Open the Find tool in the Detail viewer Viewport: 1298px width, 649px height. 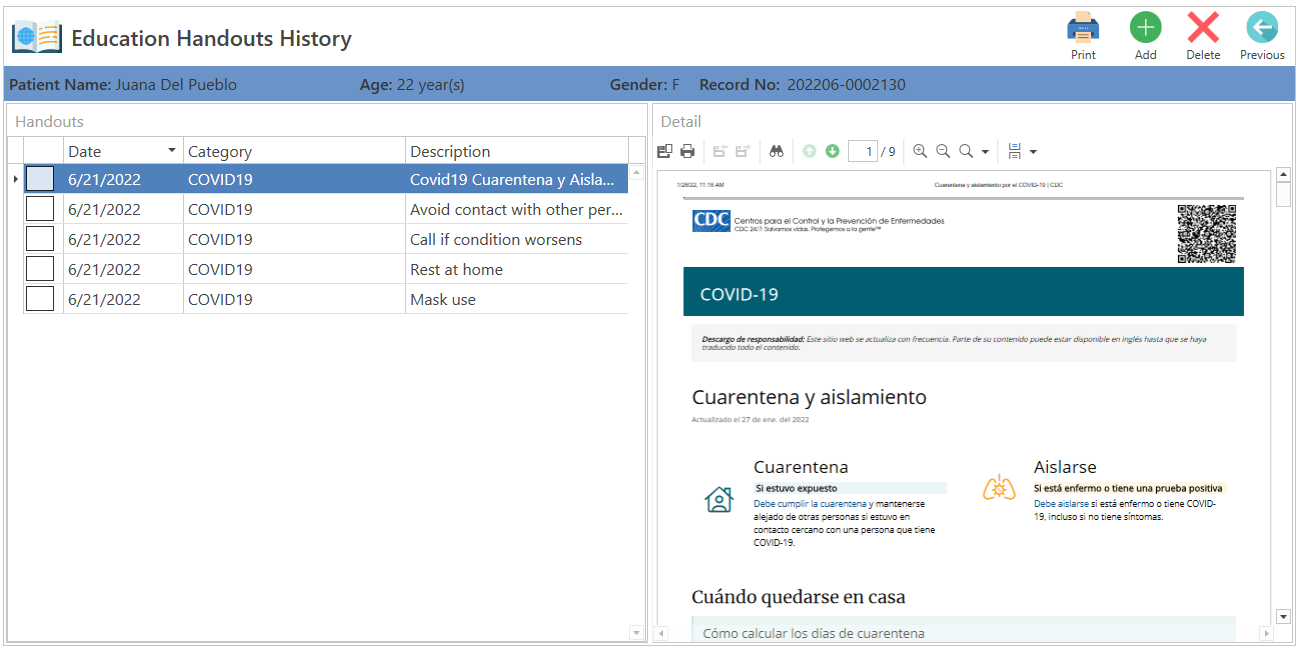[776, 150]
